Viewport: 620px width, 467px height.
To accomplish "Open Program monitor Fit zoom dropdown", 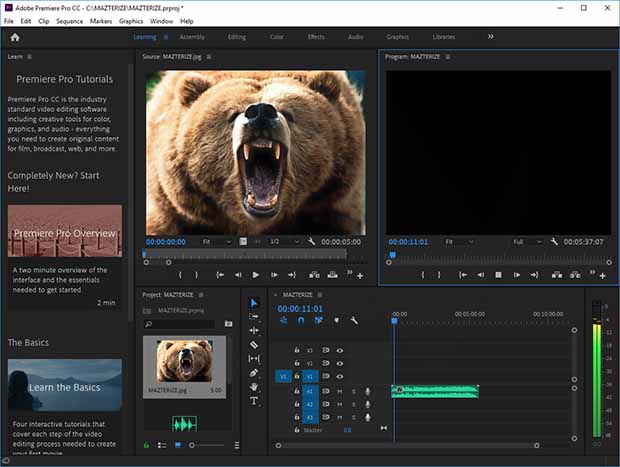I will [459, 242].
